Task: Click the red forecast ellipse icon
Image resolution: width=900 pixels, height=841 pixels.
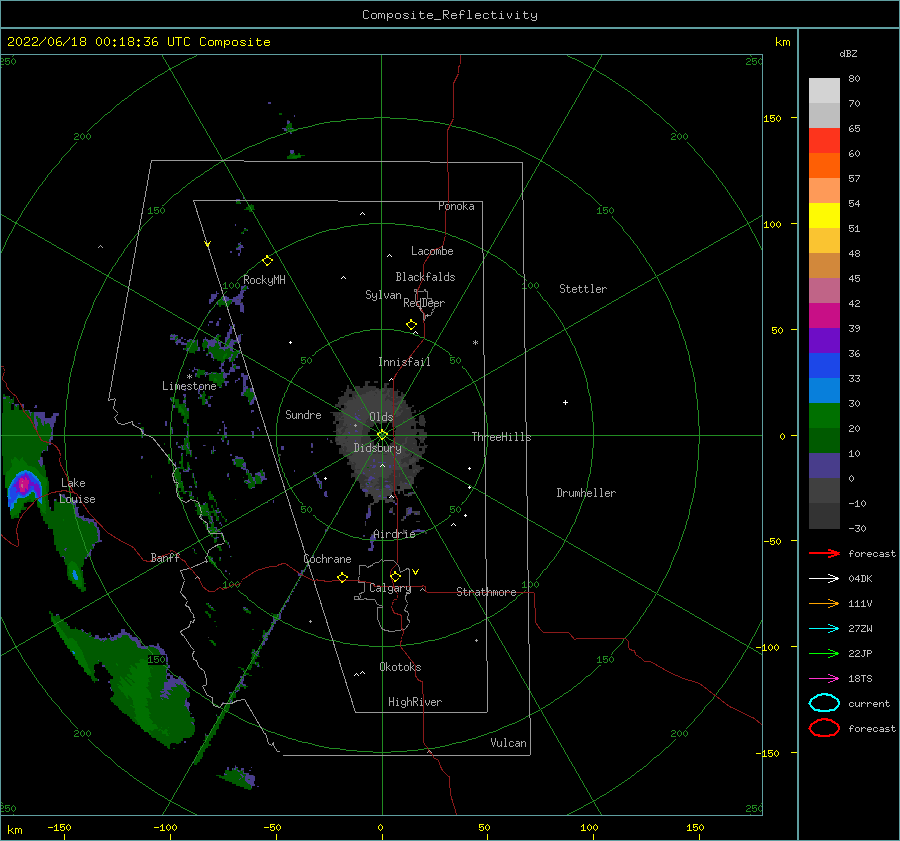Action: tap(824, 728)
